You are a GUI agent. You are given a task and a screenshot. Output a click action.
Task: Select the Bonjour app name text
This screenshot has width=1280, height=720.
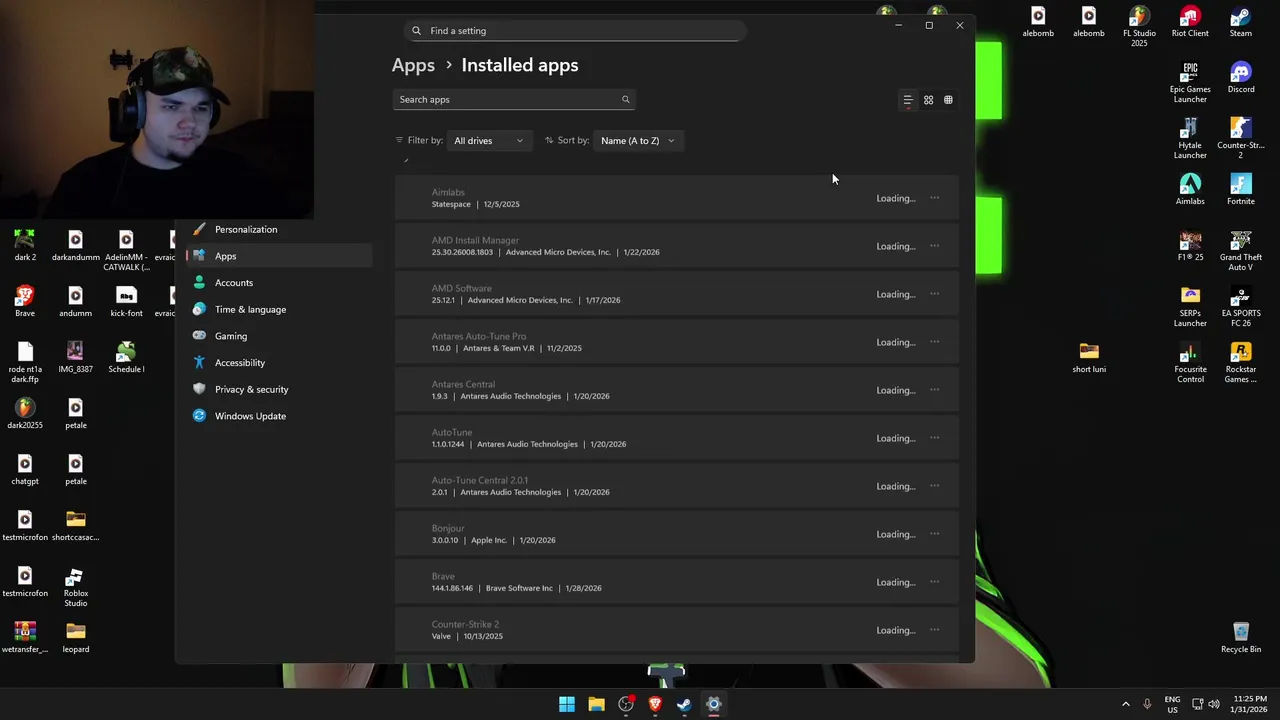[448, 528]
